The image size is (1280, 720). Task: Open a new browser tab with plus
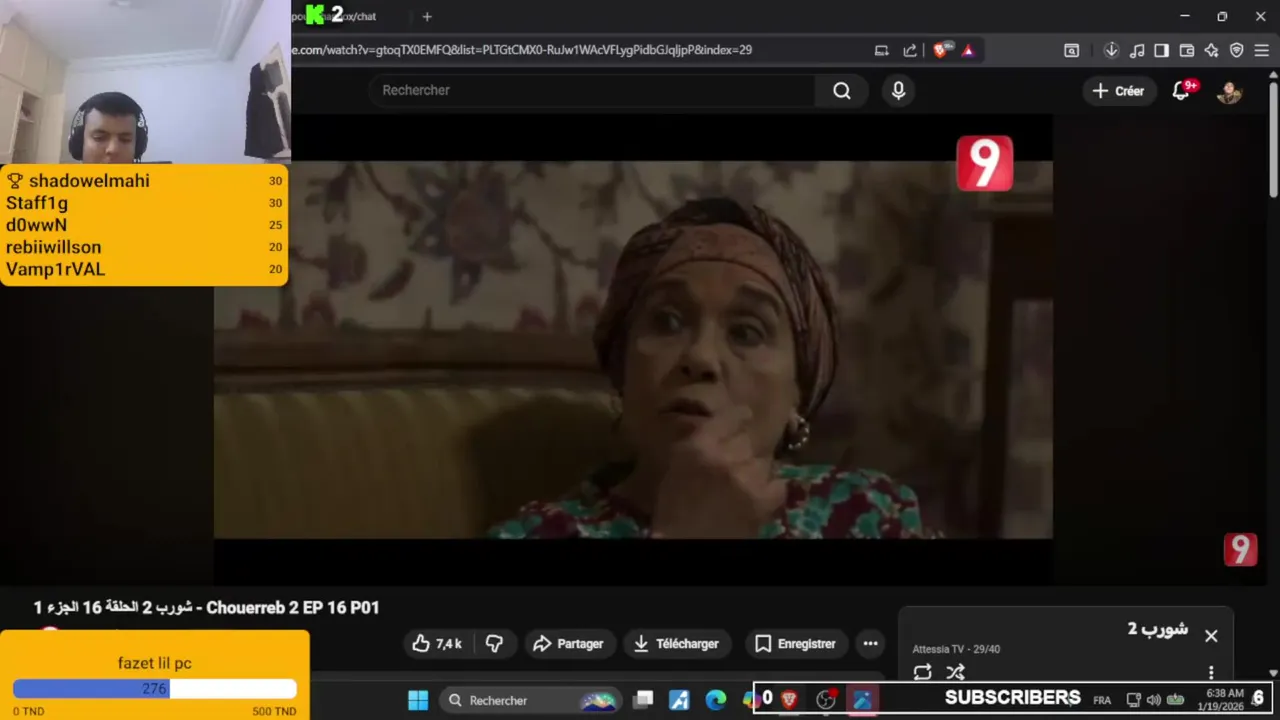[427, 16]
